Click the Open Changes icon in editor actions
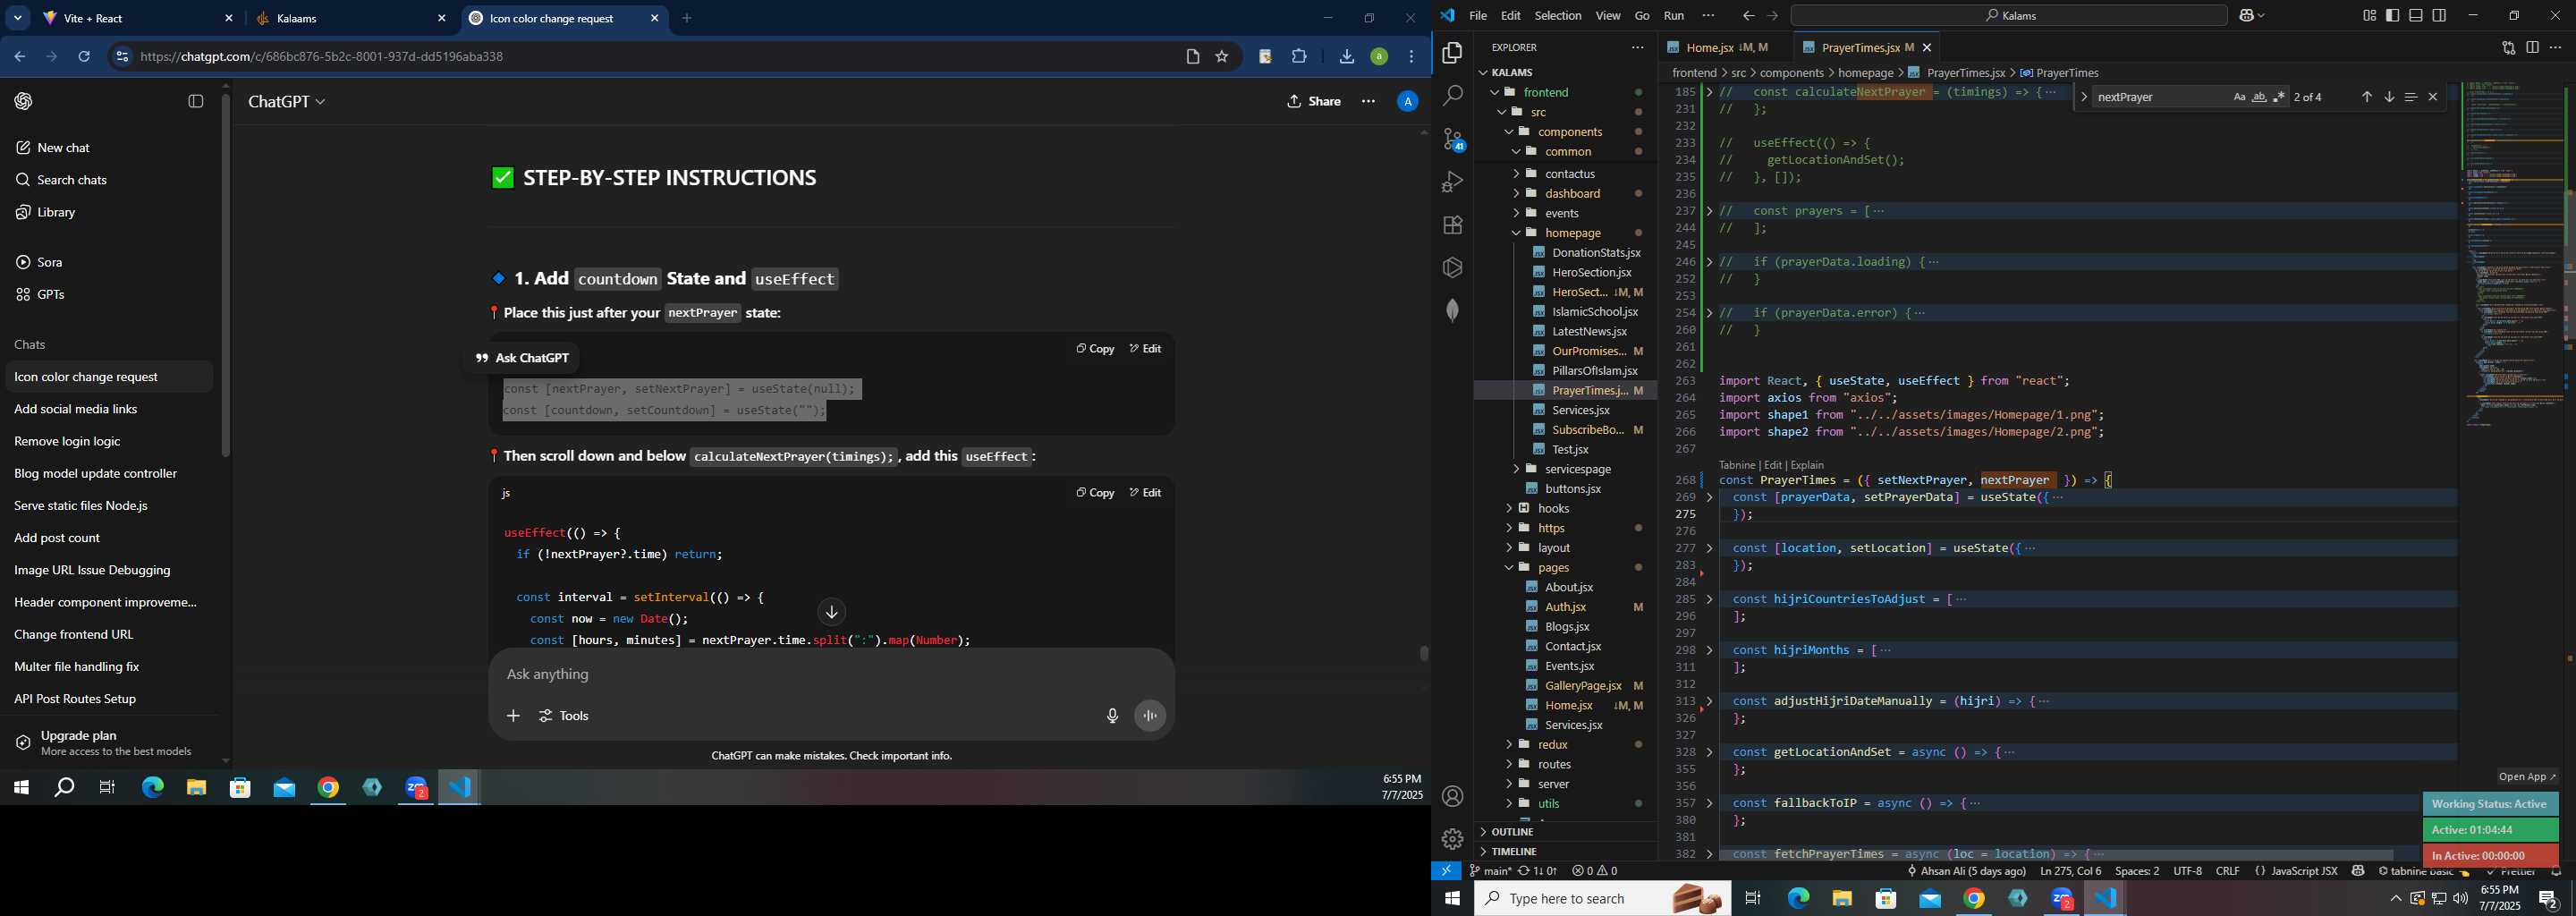 [2508, 47]
